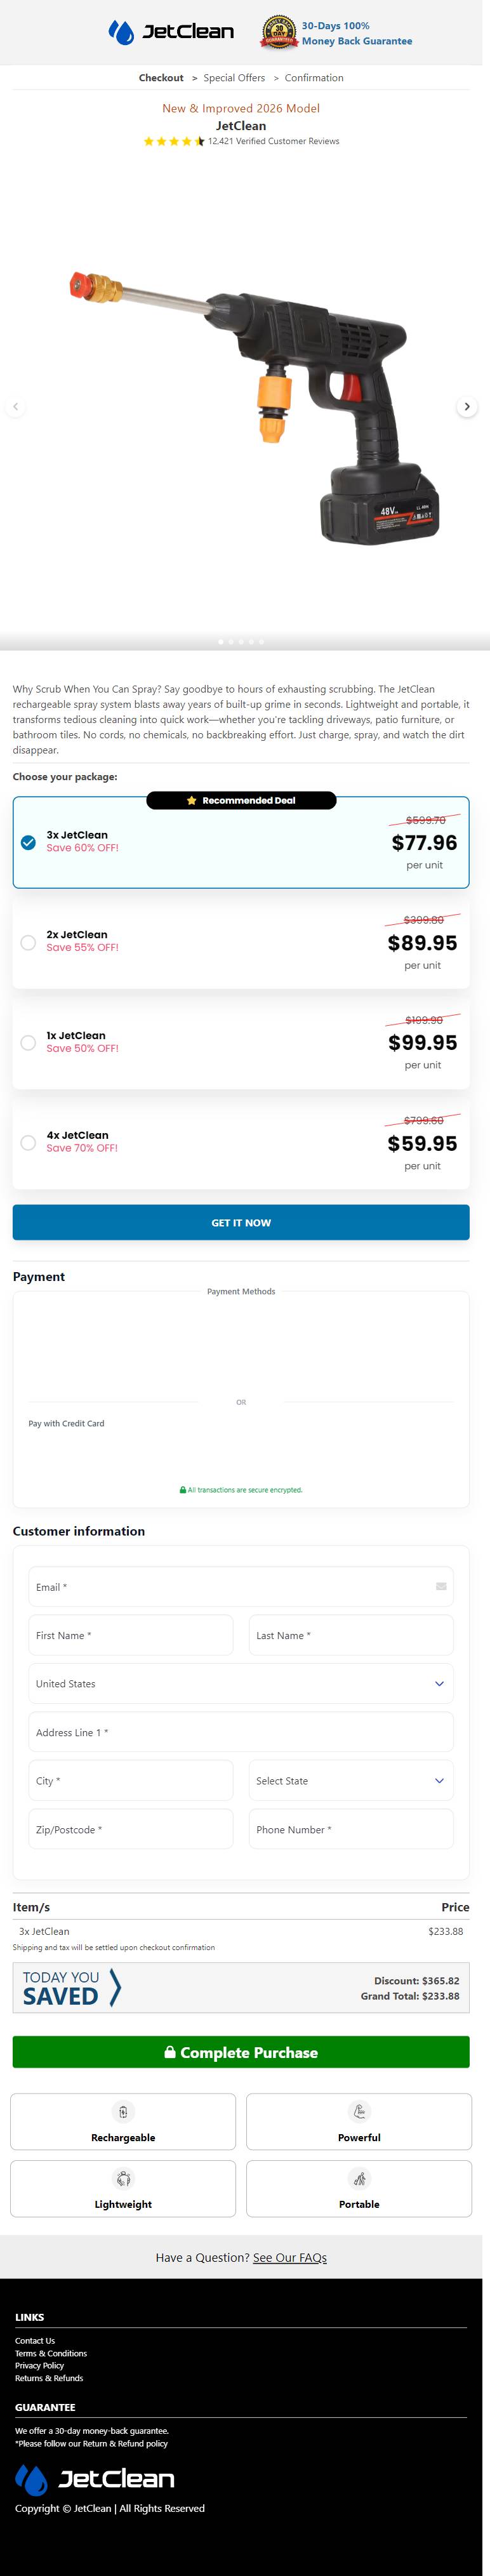Click the JetClean water drop logo

(x=122, y=32)
